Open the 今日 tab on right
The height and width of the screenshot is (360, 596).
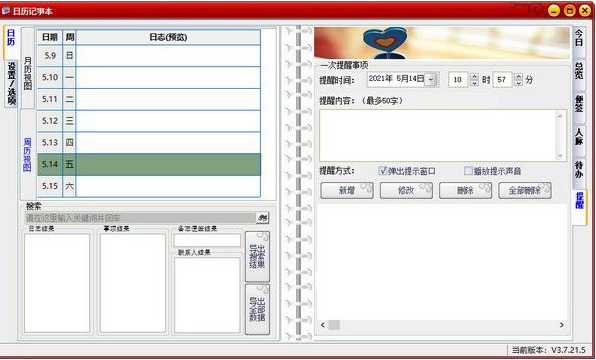click(579, 38)
